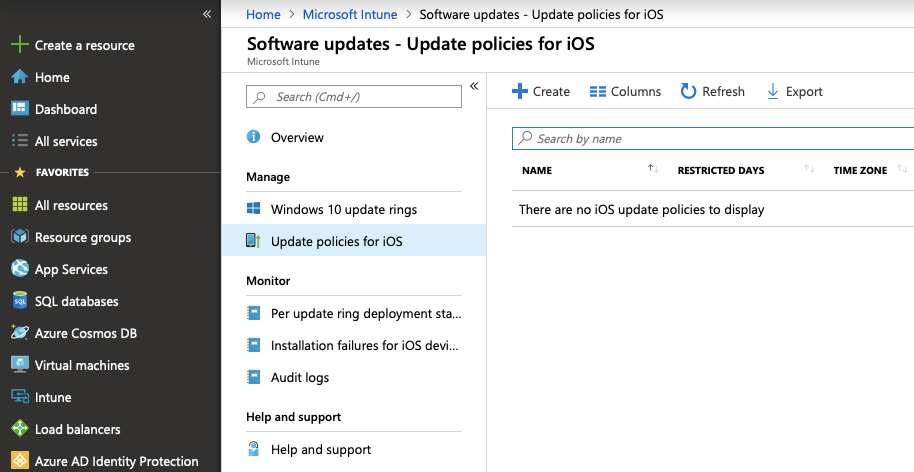Click the Home house icon in sidebar
Viewport: 914px width, 472px height.
tap(20, 77)
